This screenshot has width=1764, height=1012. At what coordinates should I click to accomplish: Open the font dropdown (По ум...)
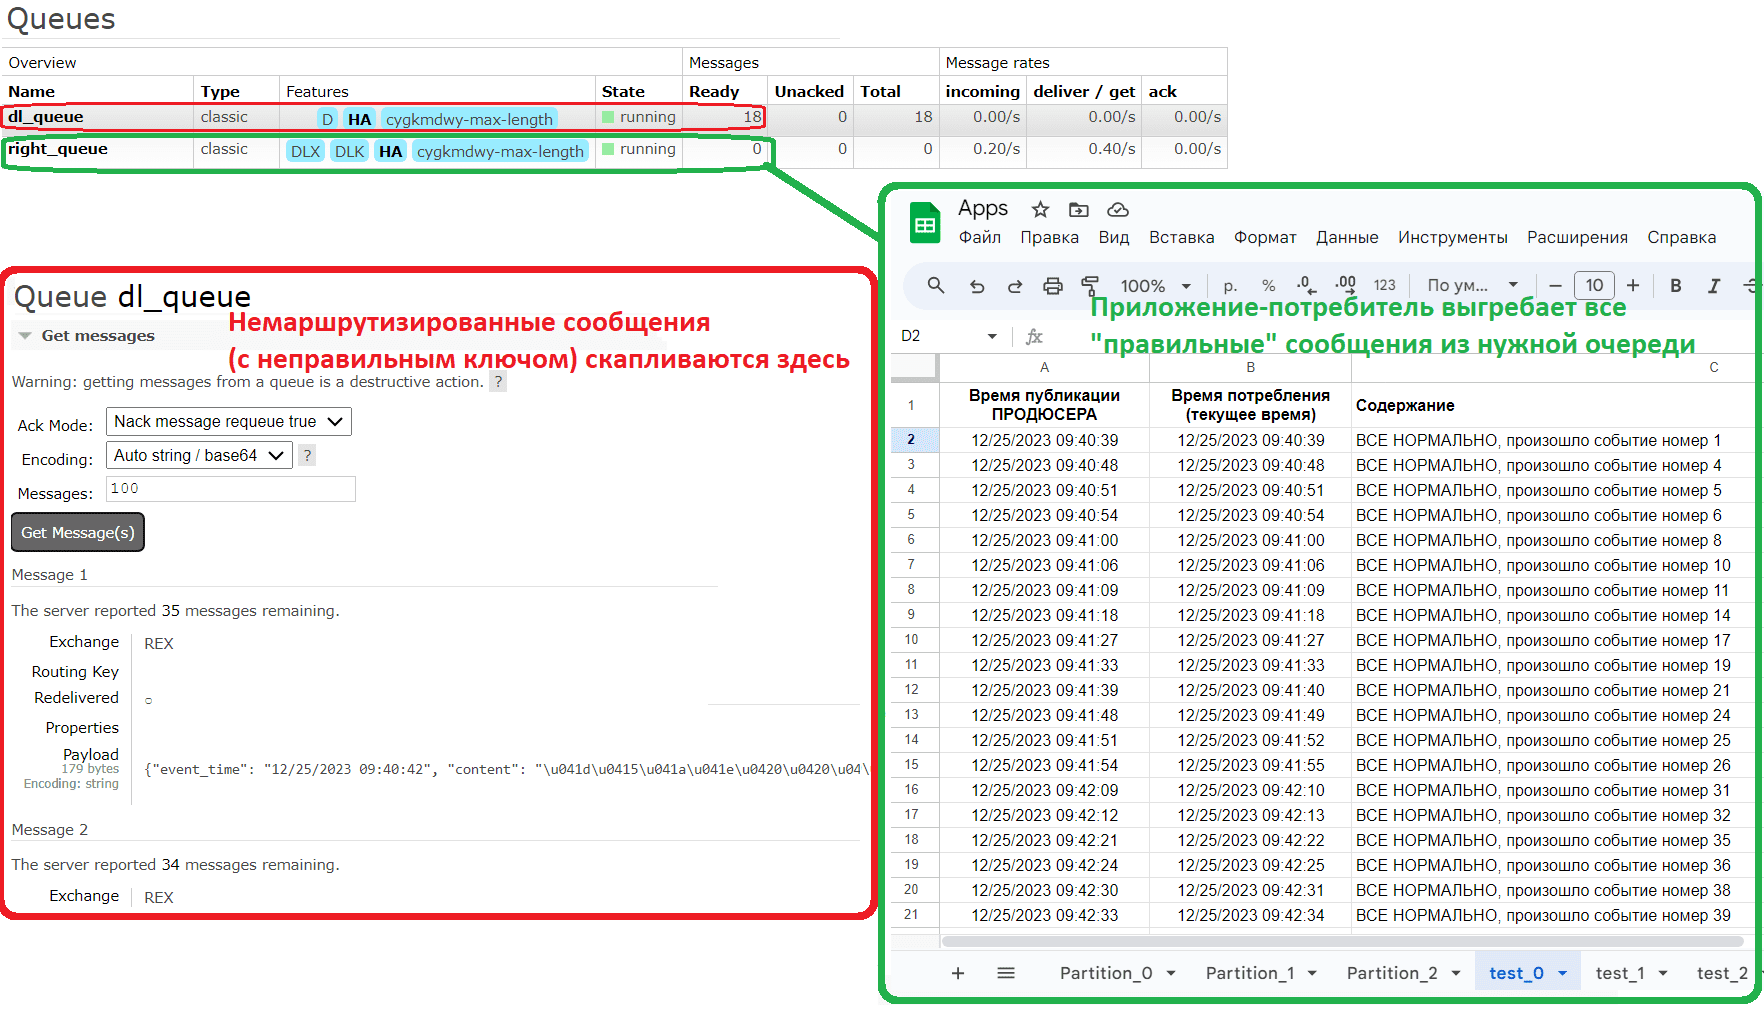pos(1473,286)
